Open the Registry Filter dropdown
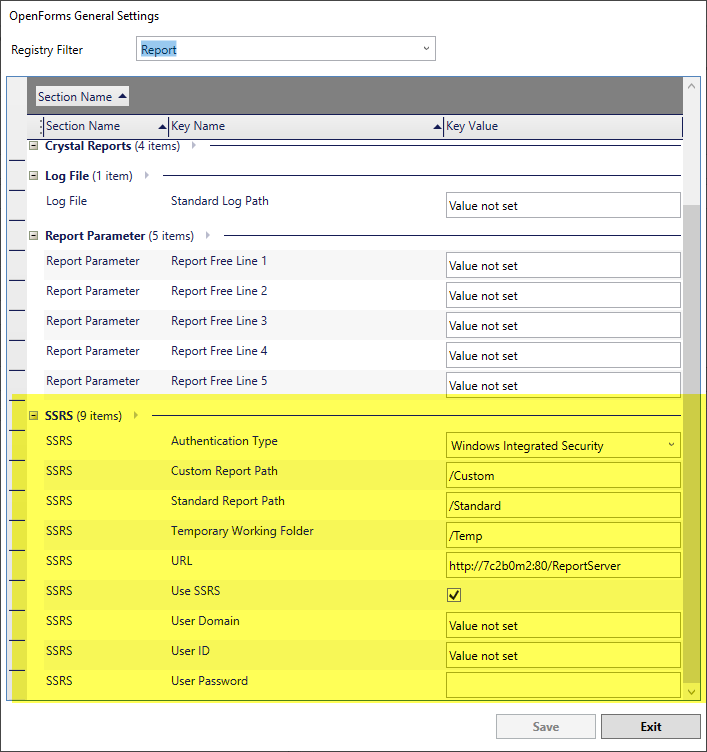 click(426, 49)
